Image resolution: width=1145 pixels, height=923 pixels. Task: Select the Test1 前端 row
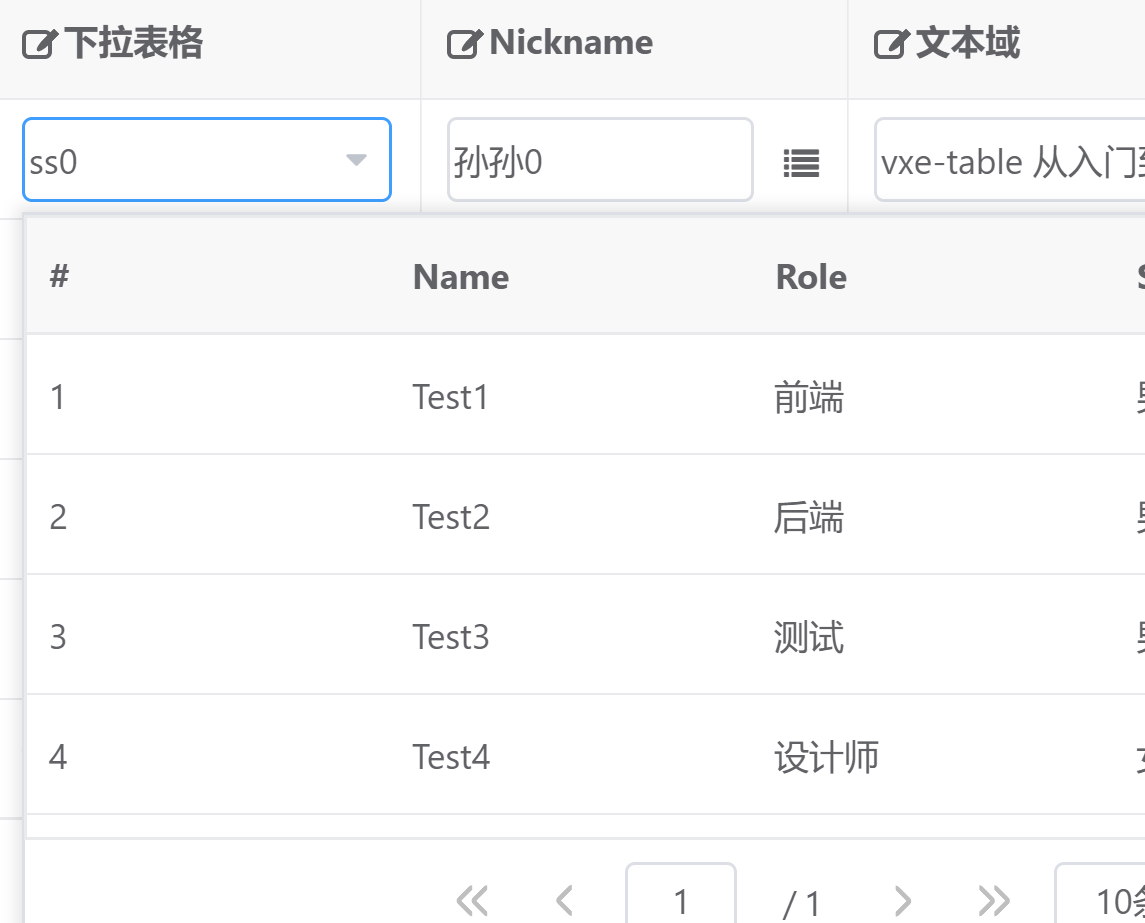(500, 396)
